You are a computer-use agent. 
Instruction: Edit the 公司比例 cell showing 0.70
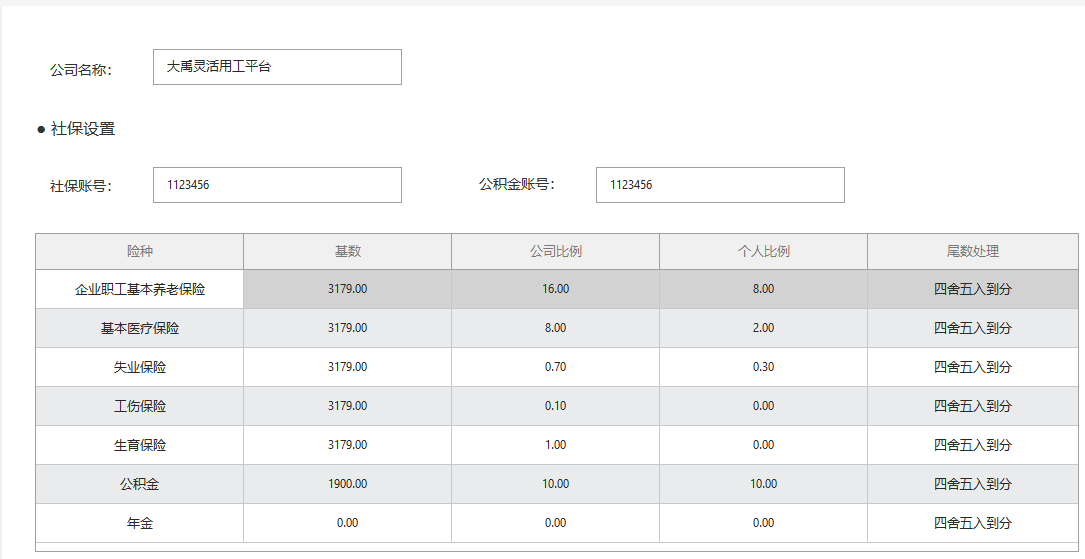[556, 367]
